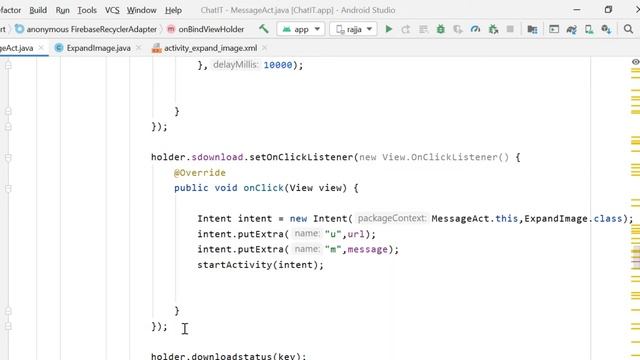Run the app with green play button
Image resolution: width=640 pixels, height=360 pixels.
point(389,29)
